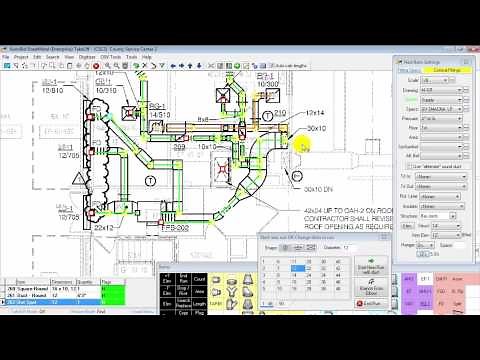This screenshot has height=360, width=480.
Task: Click the Length black tile
Action: (199, 303)
